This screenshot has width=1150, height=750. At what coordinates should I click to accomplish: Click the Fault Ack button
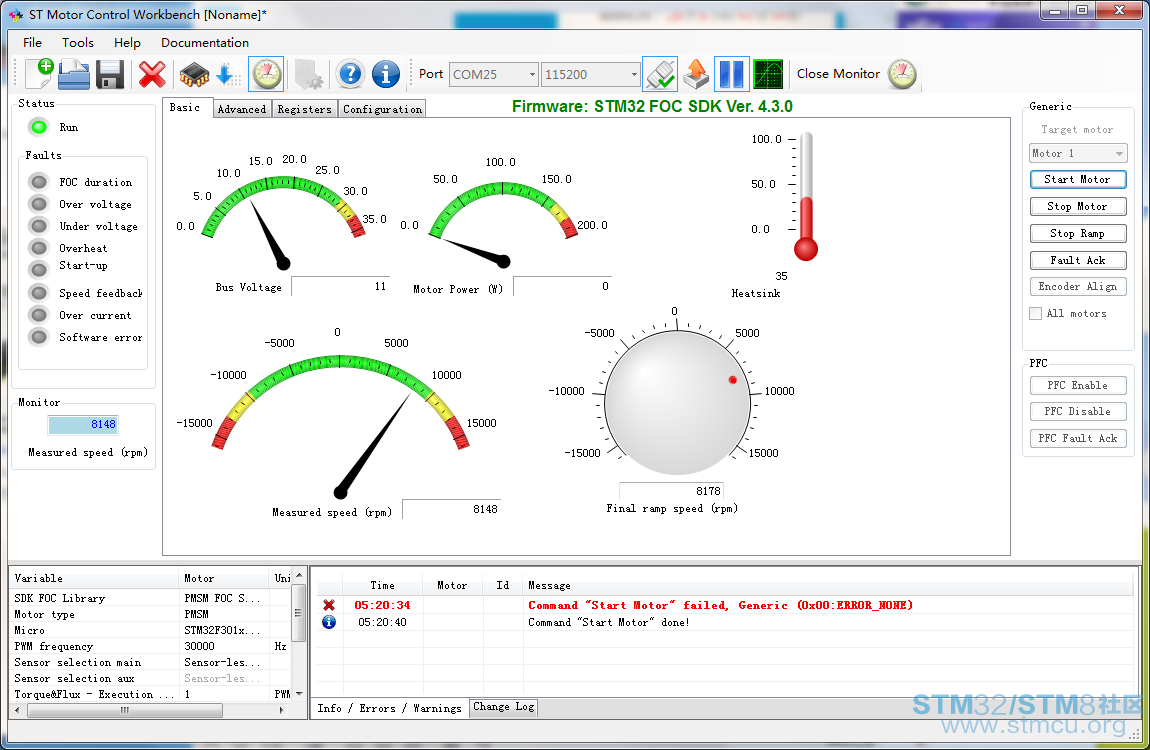click(1077, 260)
